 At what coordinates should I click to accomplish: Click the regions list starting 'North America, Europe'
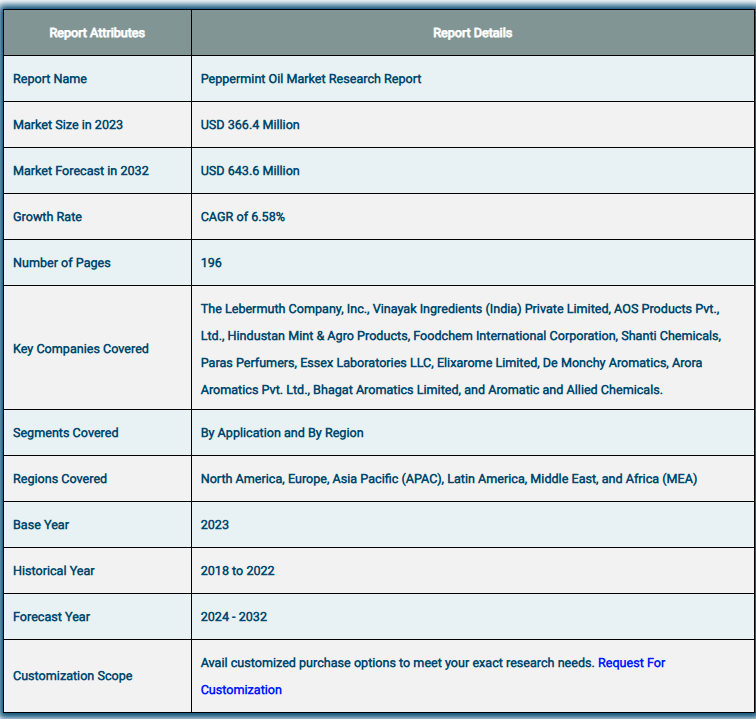pos(449,479)
